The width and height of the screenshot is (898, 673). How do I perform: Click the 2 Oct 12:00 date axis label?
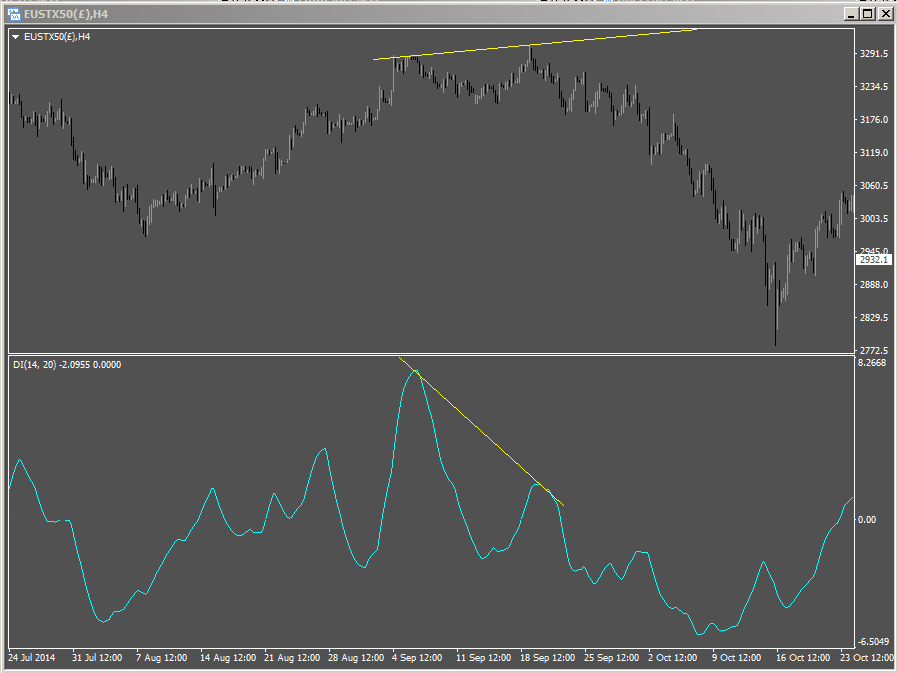pos(672,658)
